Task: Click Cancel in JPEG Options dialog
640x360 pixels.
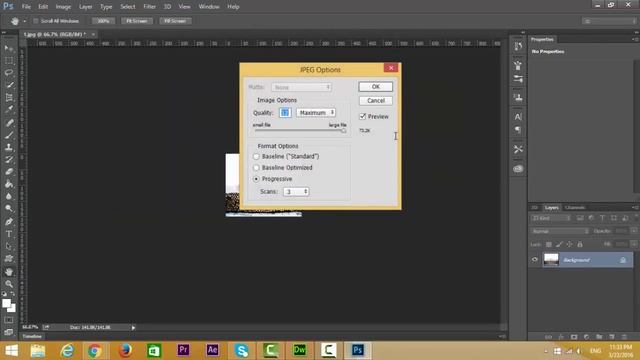Action: pyautogui.click(x=376, y=100)
